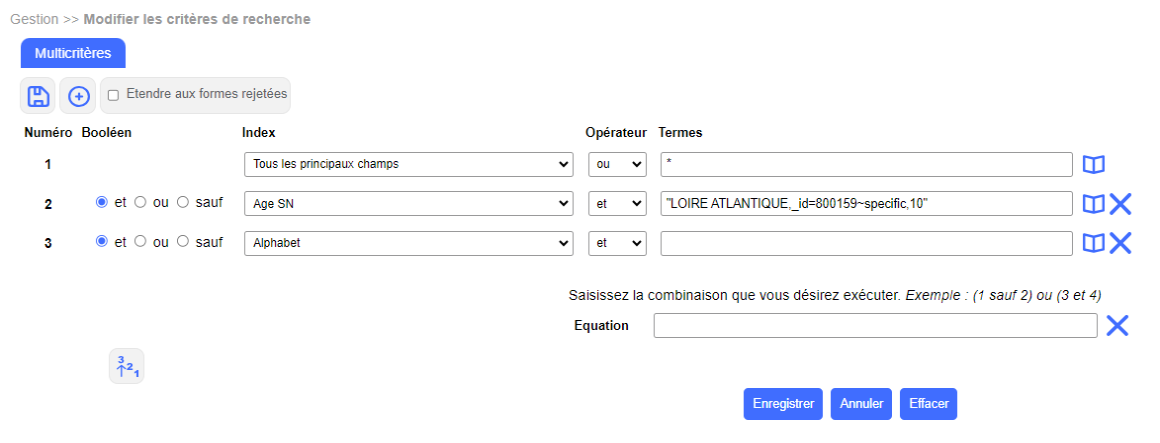This screenshot has width=1160, height=443.
Task: Click the save search floppy disk icon
Action: 38,96
